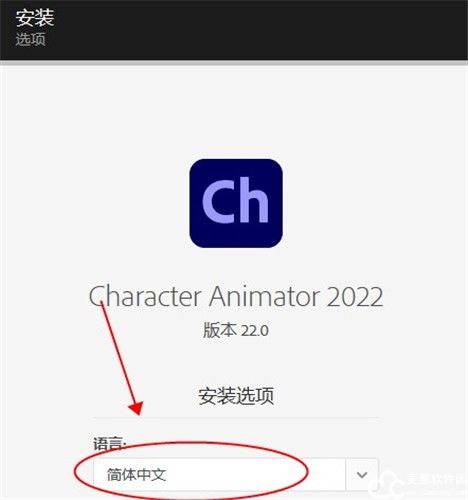Viewport: 468px width, 500px height.
Task: Click the divider line under 安装选项
Action: pyautogui.click(x=236, y=418)
